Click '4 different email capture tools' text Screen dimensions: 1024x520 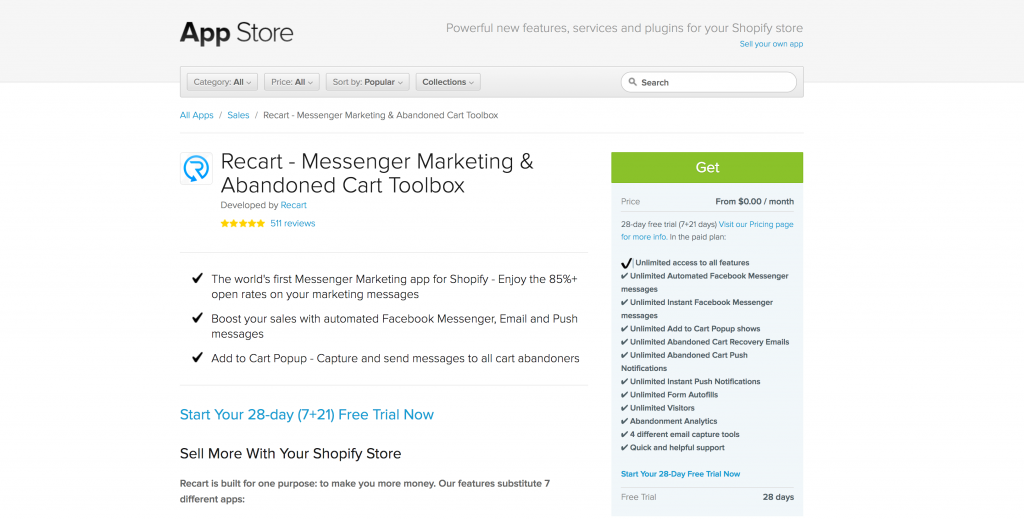(x=684, y=434)
